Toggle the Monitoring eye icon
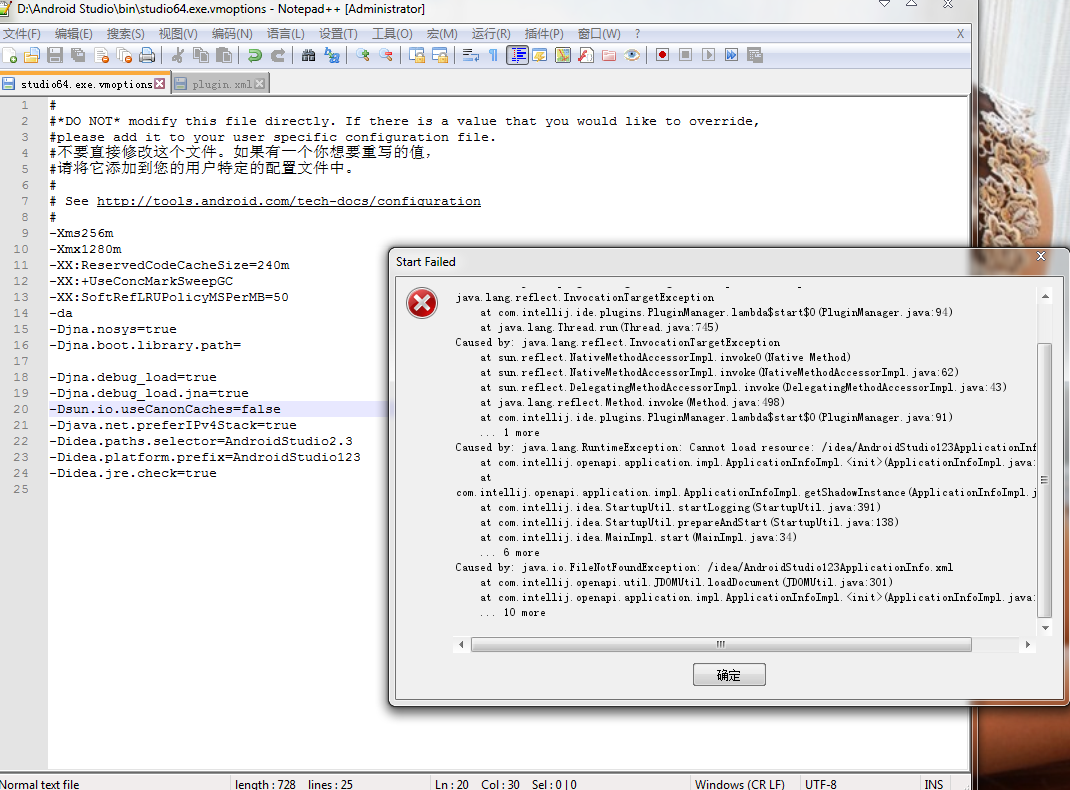The height and width of the screenshot is (790, 1070). click(633, 55)
